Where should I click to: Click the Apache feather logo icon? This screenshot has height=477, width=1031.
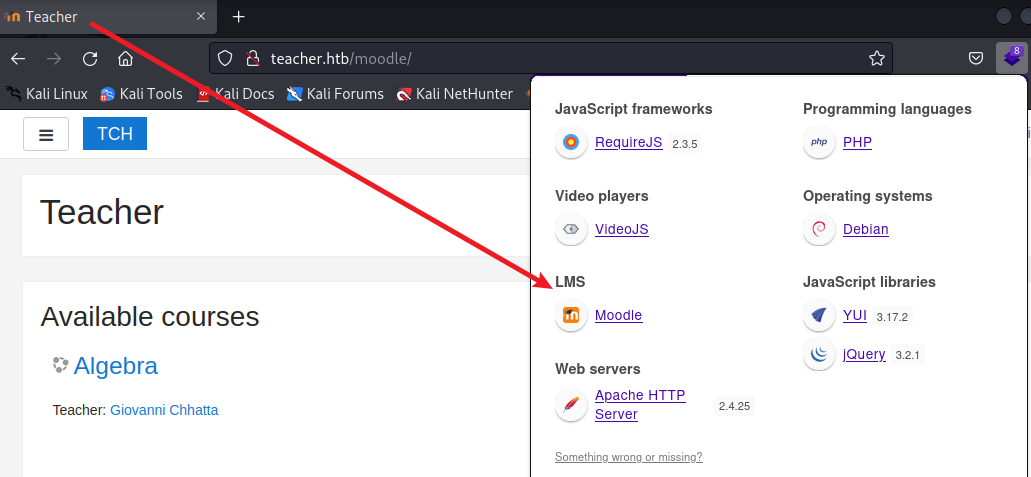coord(571,405)
